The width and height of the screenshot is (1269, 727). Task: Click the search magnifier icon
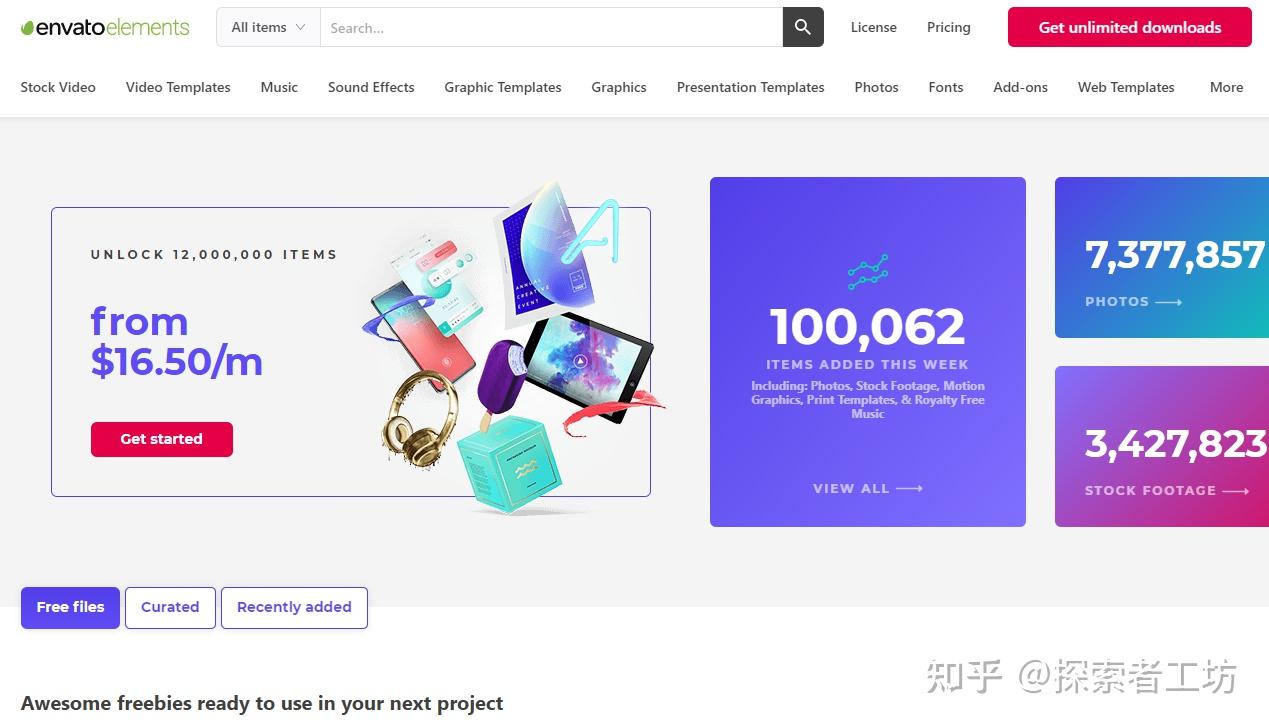pyautogui.click(x=802, y=27)
